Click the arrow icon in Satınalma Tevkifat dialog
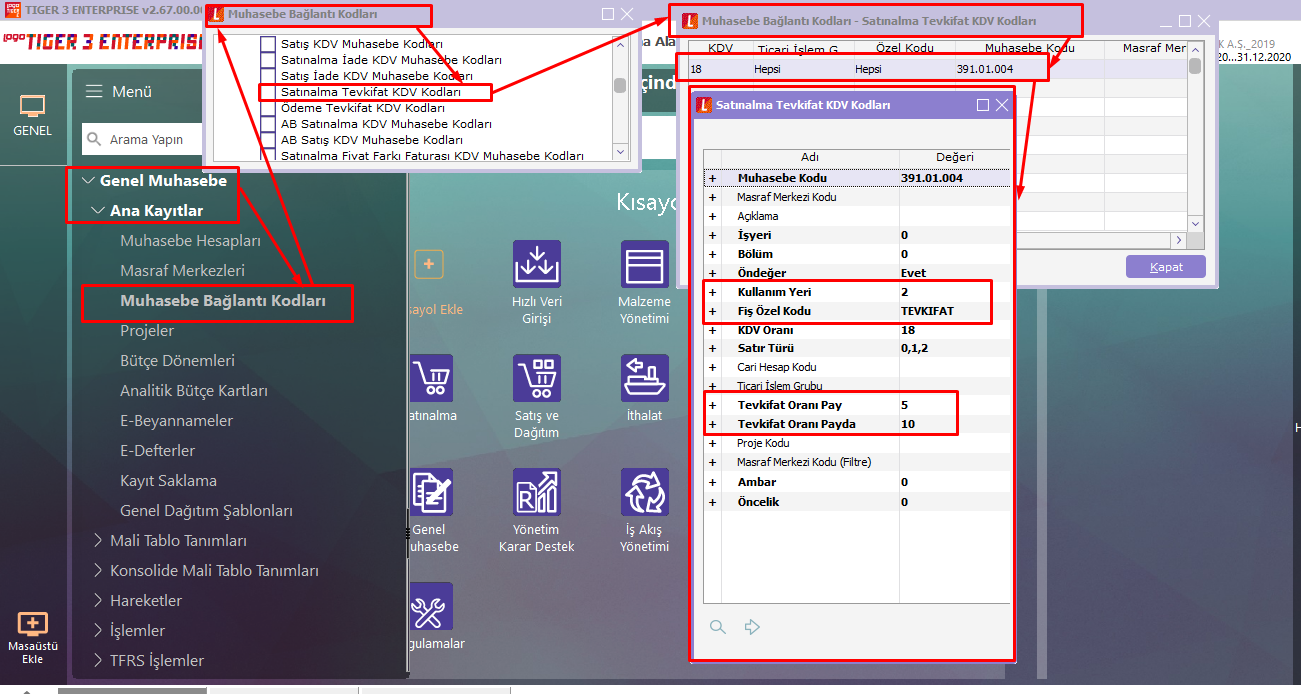1301x694 pixels. (753, 627)
